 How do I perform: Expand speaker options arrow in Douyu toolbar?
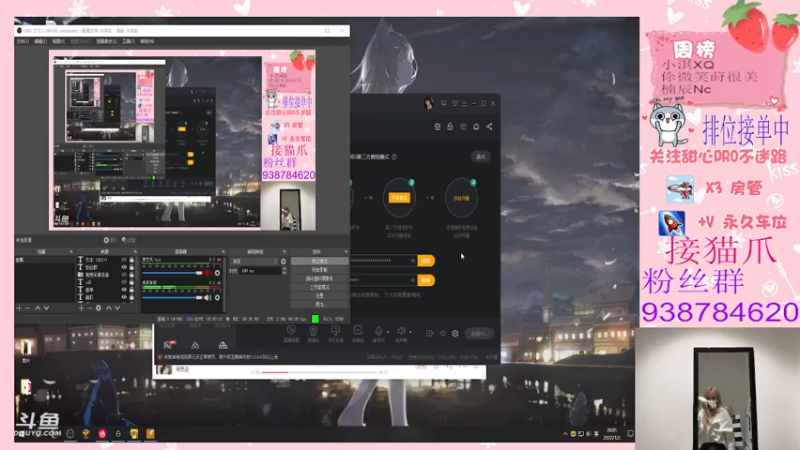410,332
